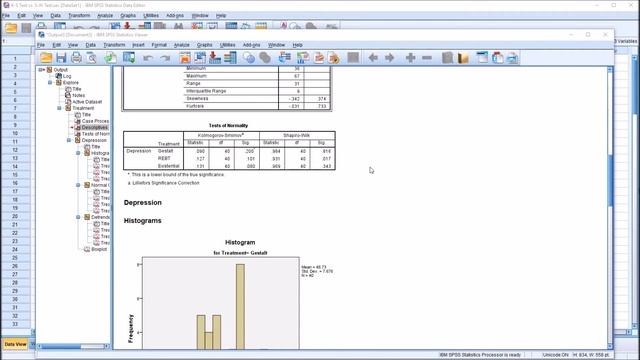This screenshot has width=640, height=360.
Task: Open the Viewer Analyze menu
Action: (182, 45)
